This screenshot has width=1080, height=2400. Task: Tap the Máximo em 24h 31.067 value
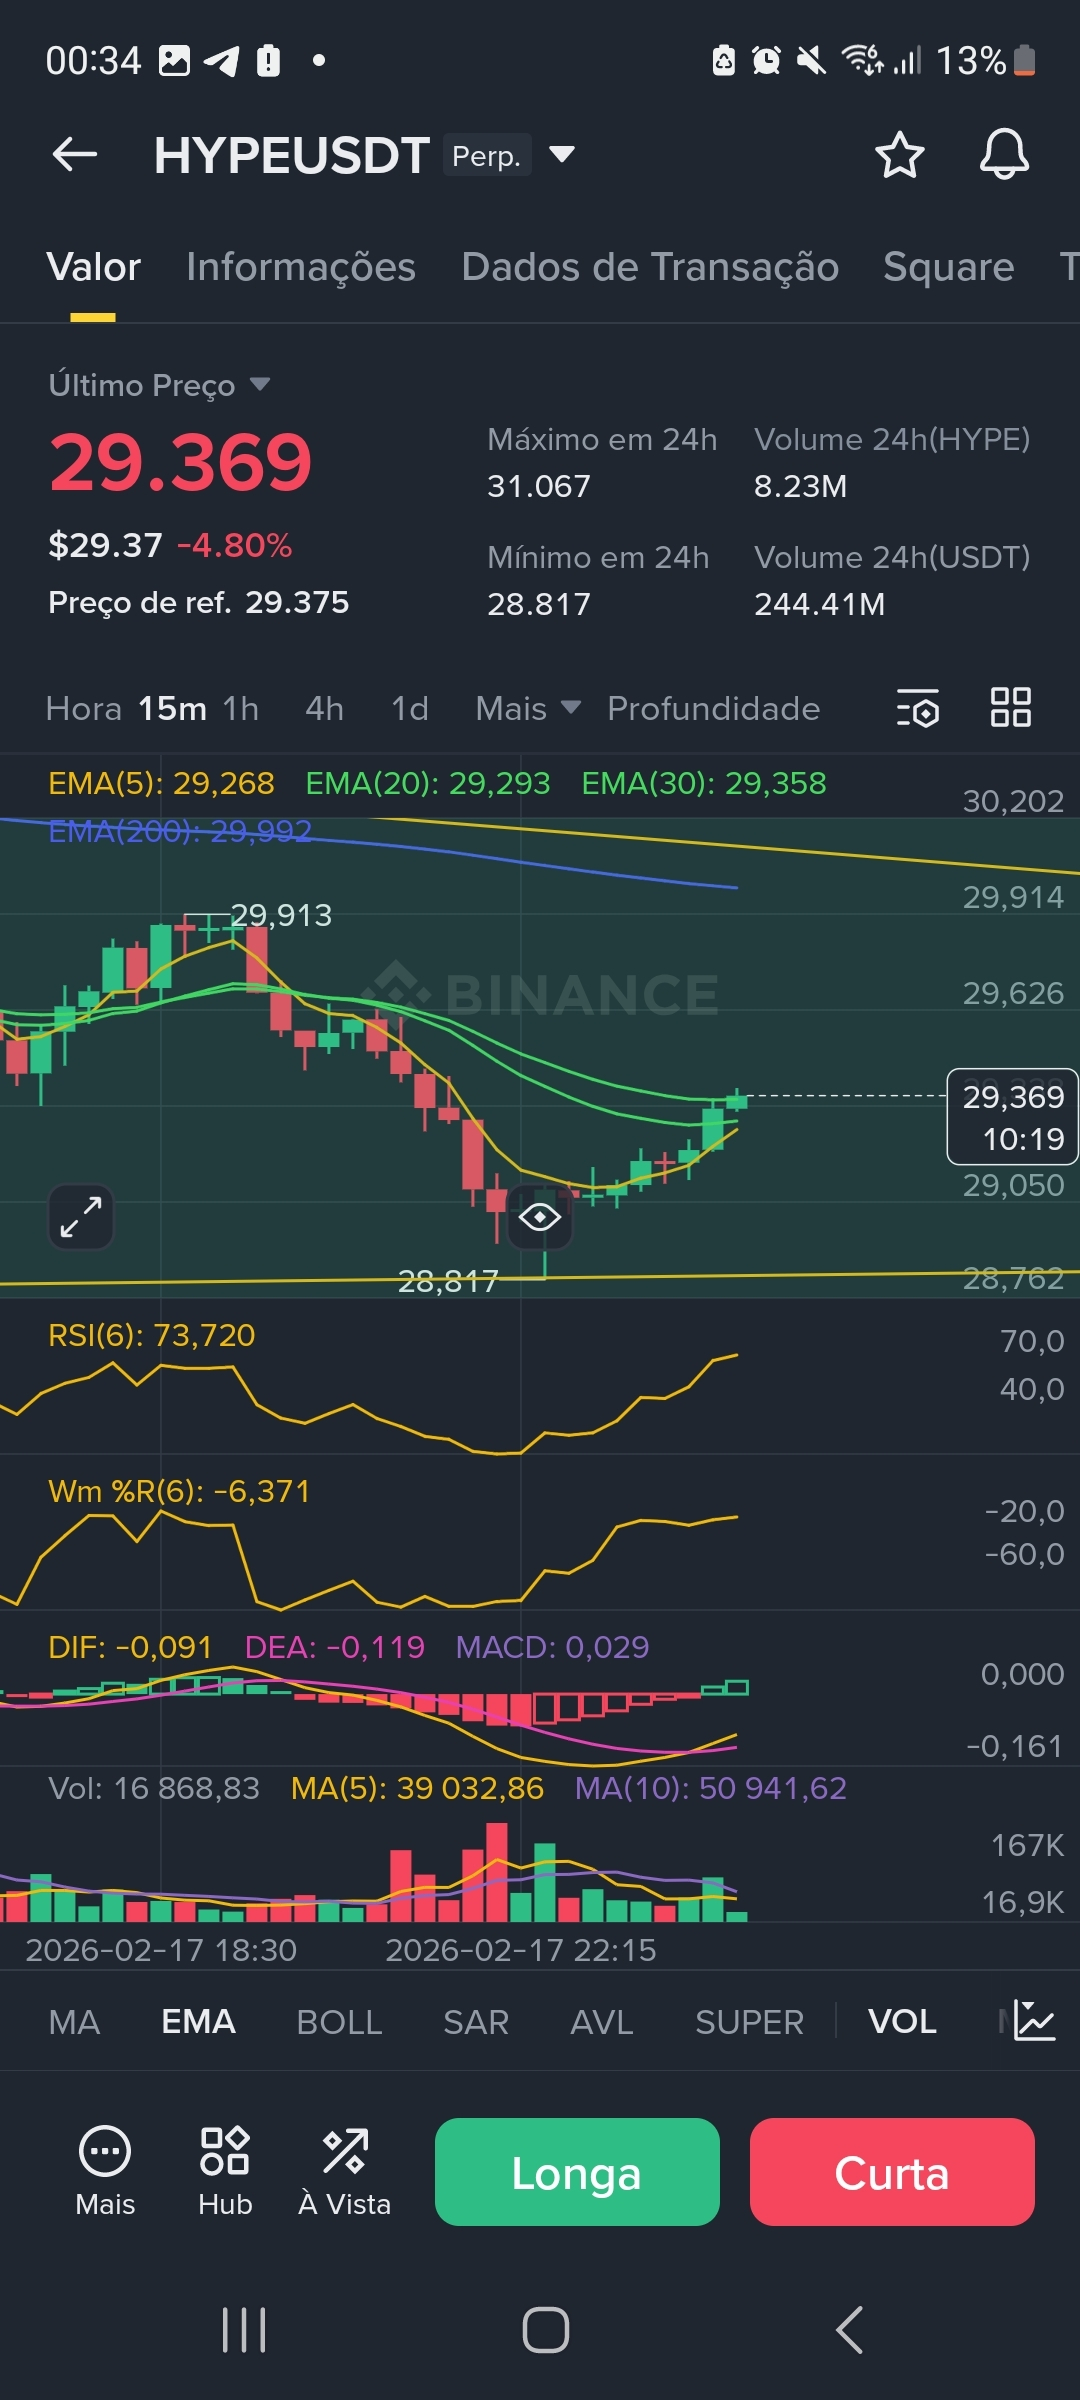539,486
